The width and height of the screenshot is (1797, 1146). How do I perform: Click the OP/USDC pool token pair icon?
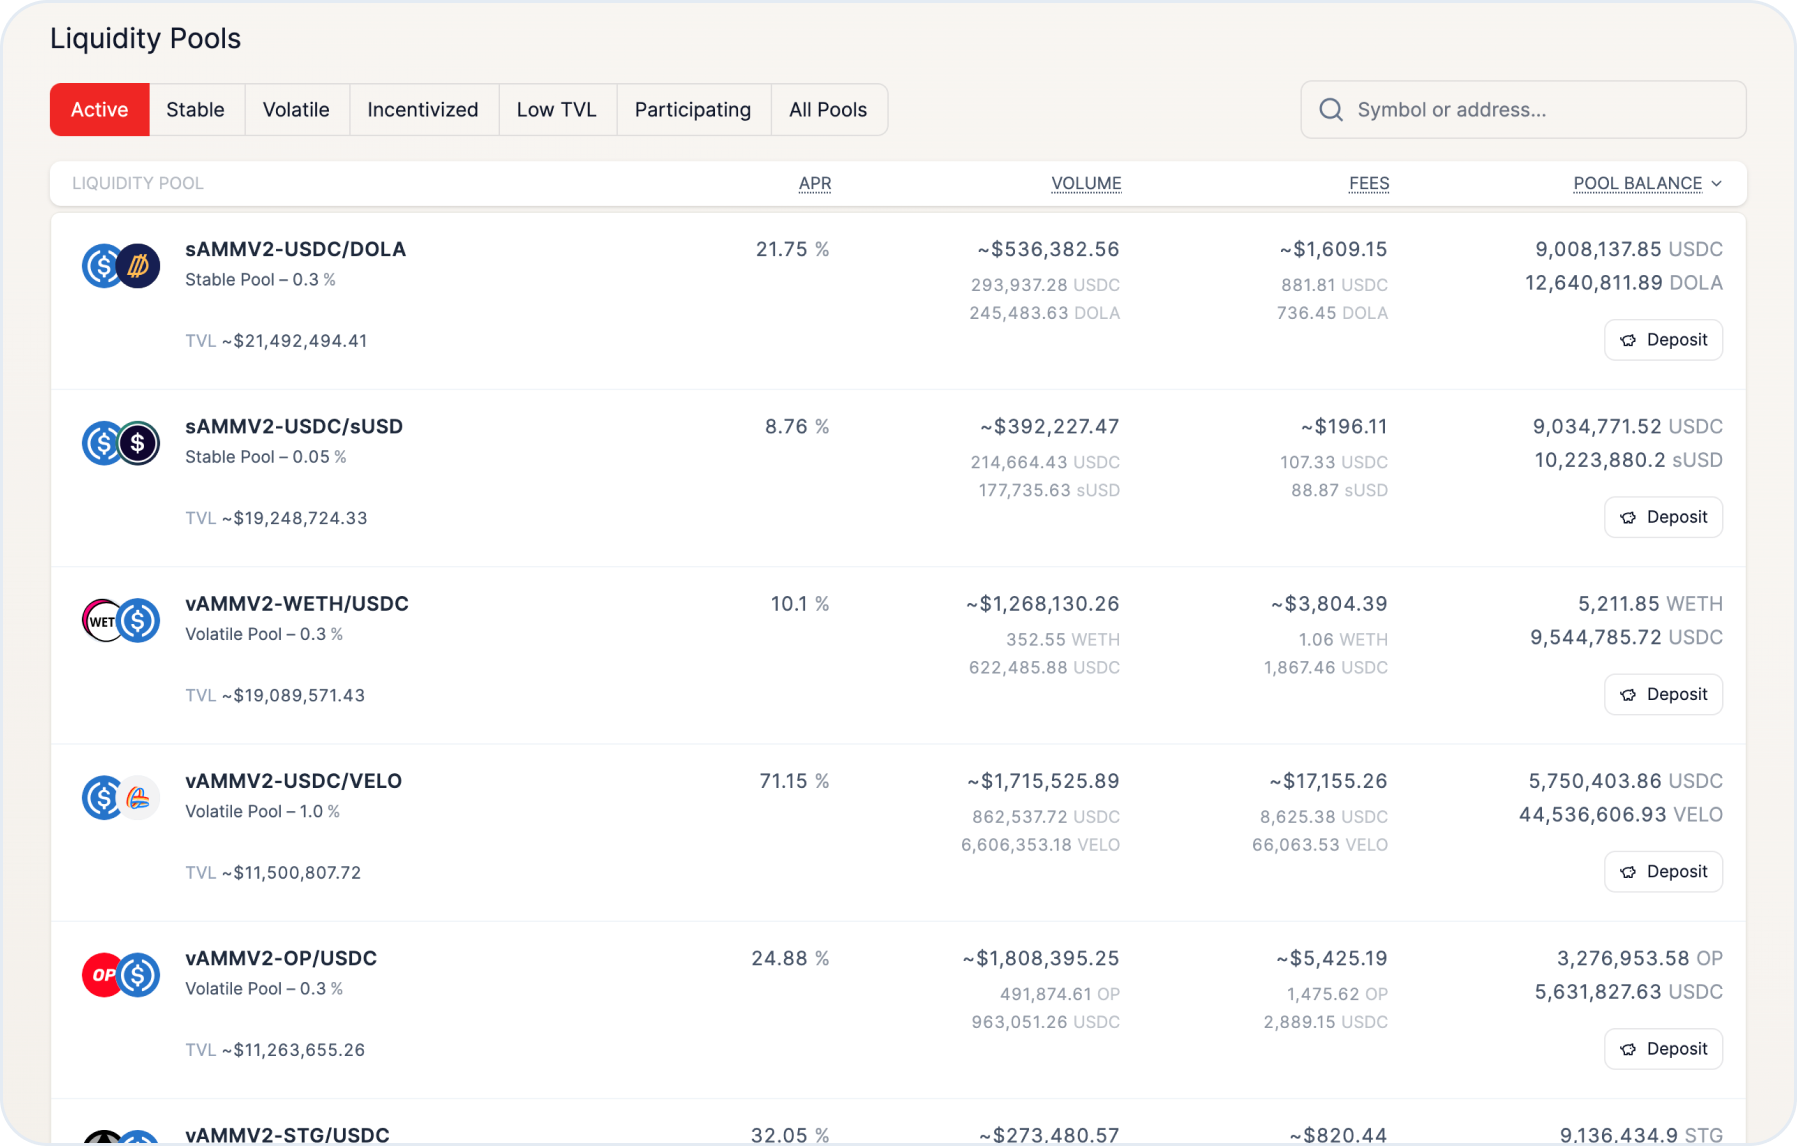coord(121,975)
